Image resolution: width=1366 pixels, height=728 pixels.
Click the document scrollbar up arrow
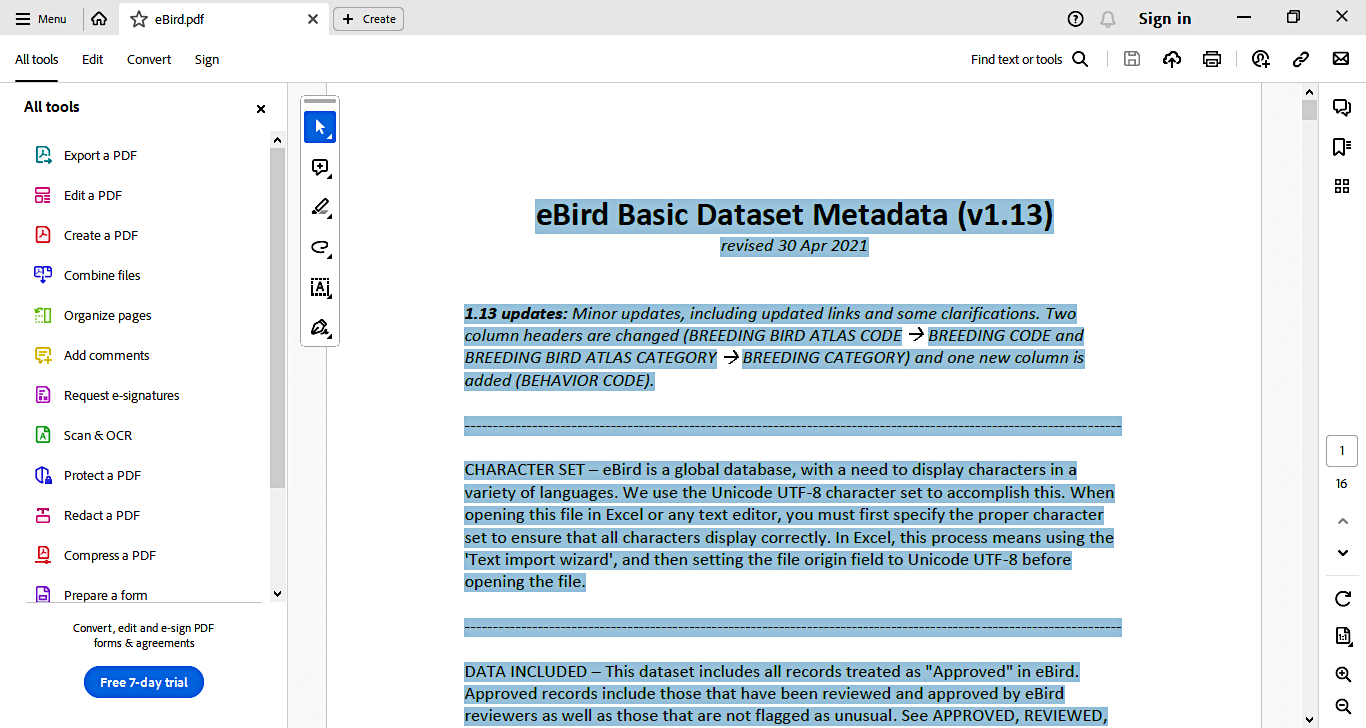[1309, 92]
